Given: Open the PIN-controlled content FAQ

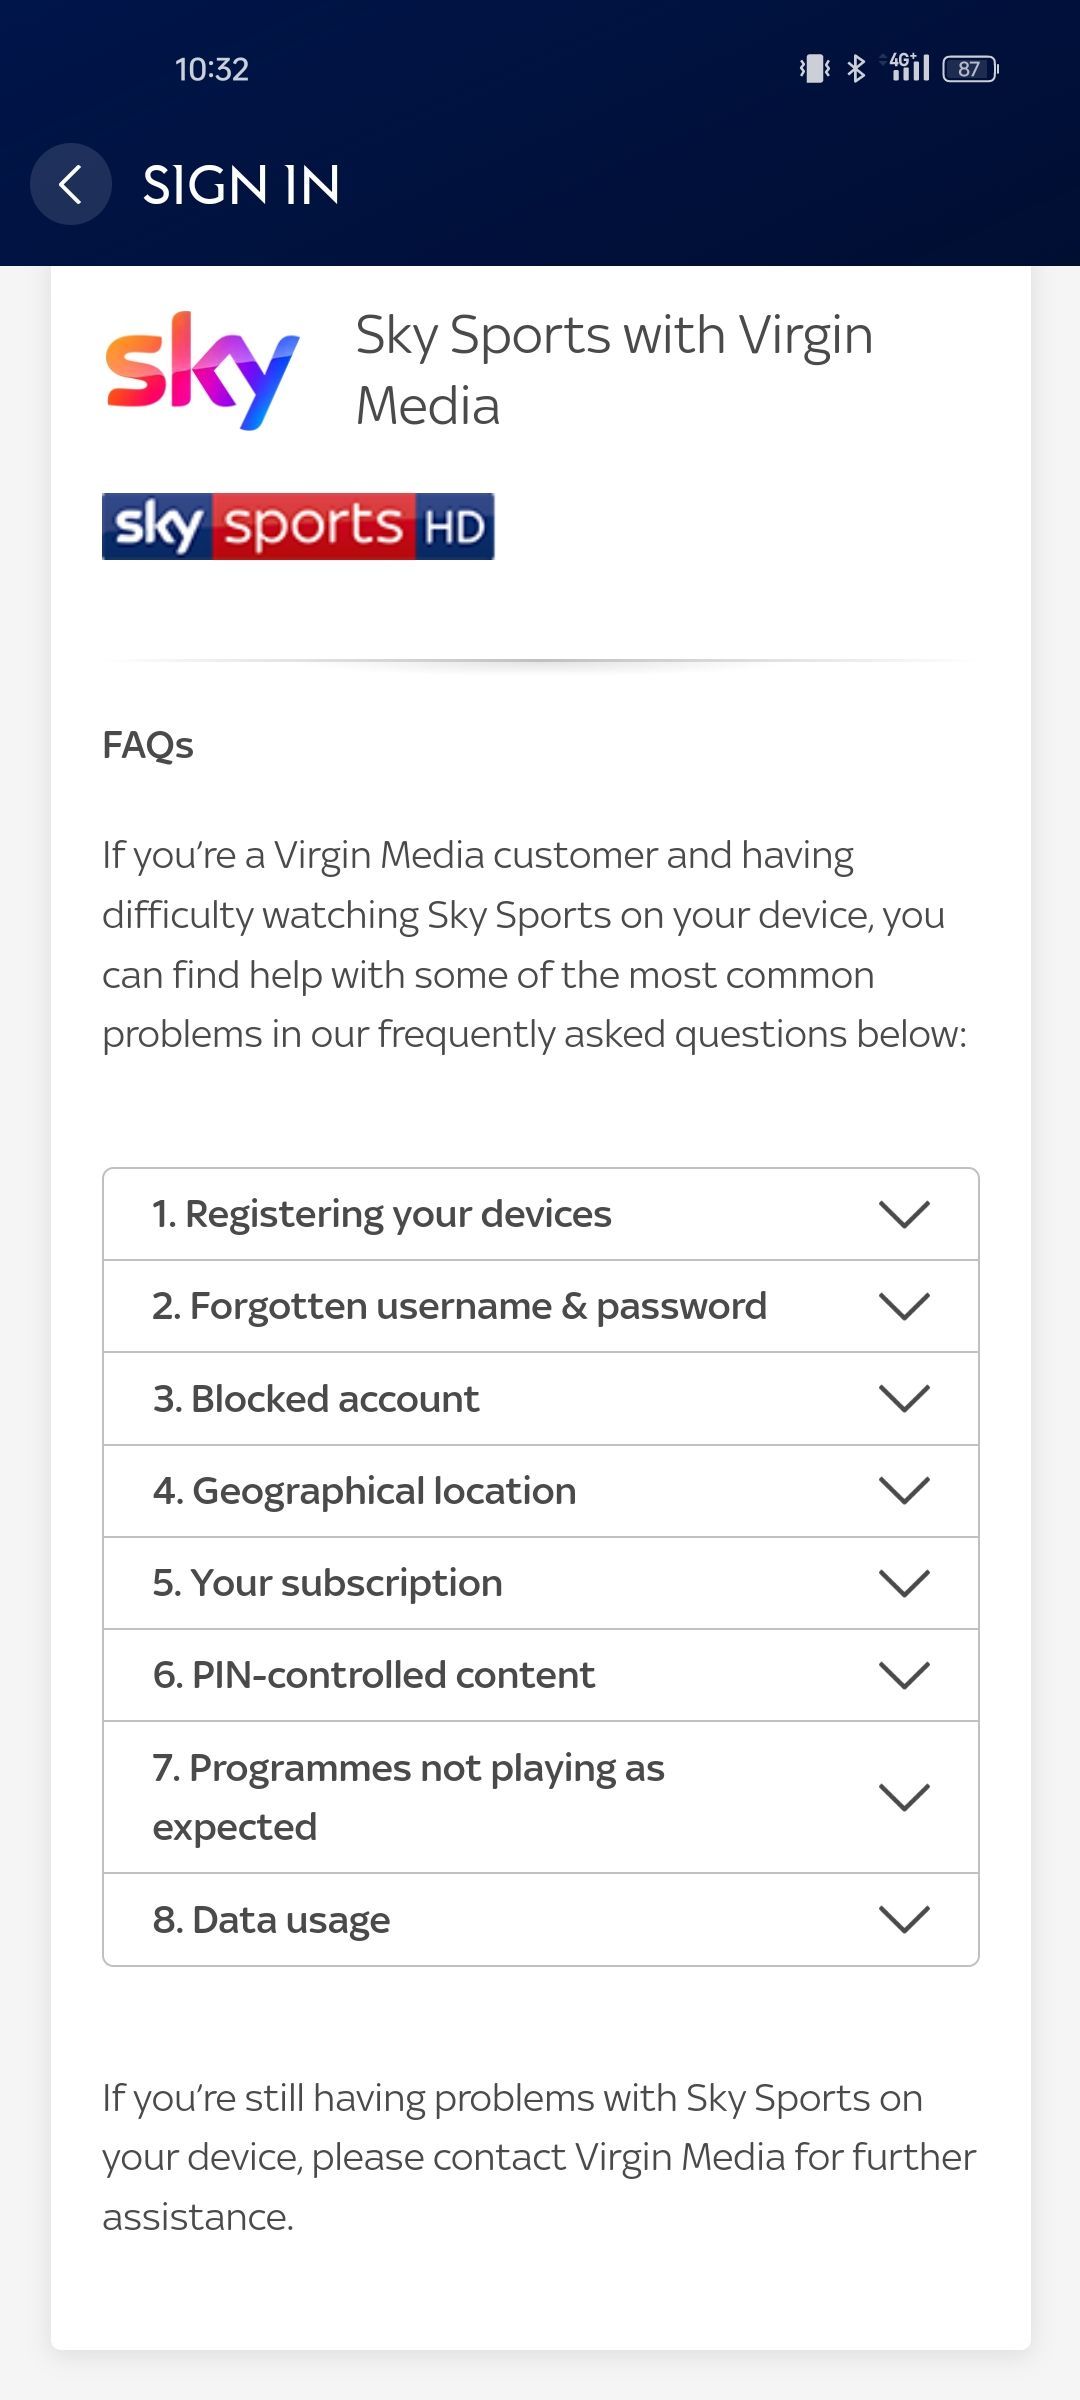Looking at the screenshot, I should [541, 1675].
